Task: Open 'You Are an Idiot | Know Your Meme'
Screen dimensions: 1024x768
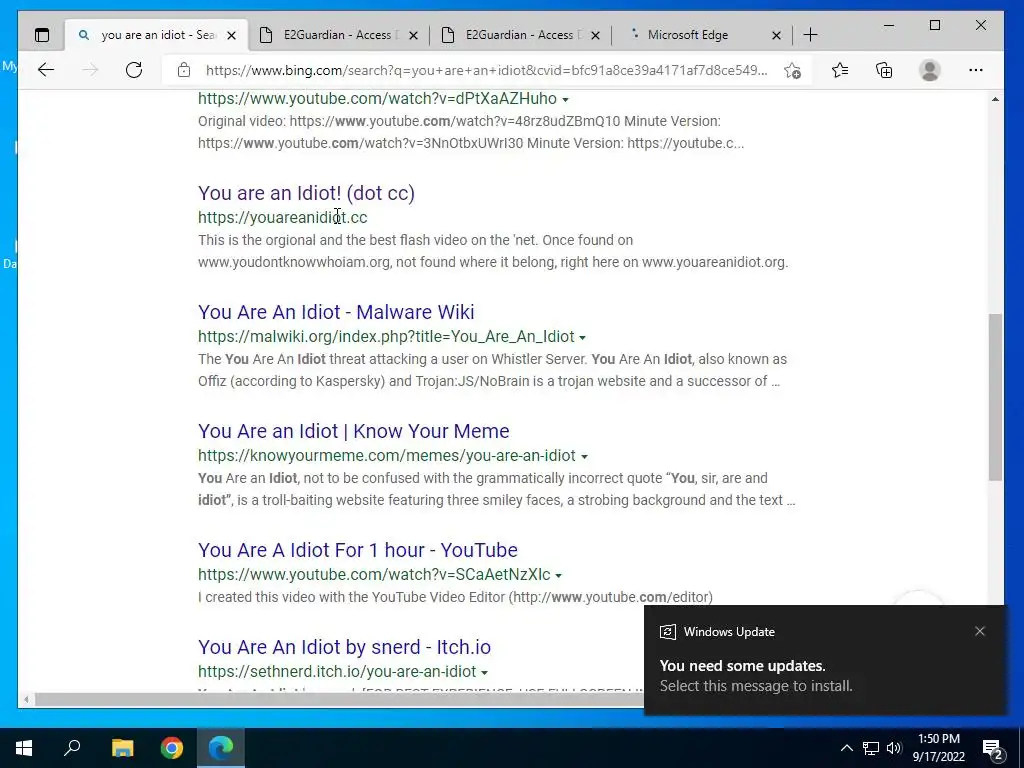Action: [x=353, y=431]
